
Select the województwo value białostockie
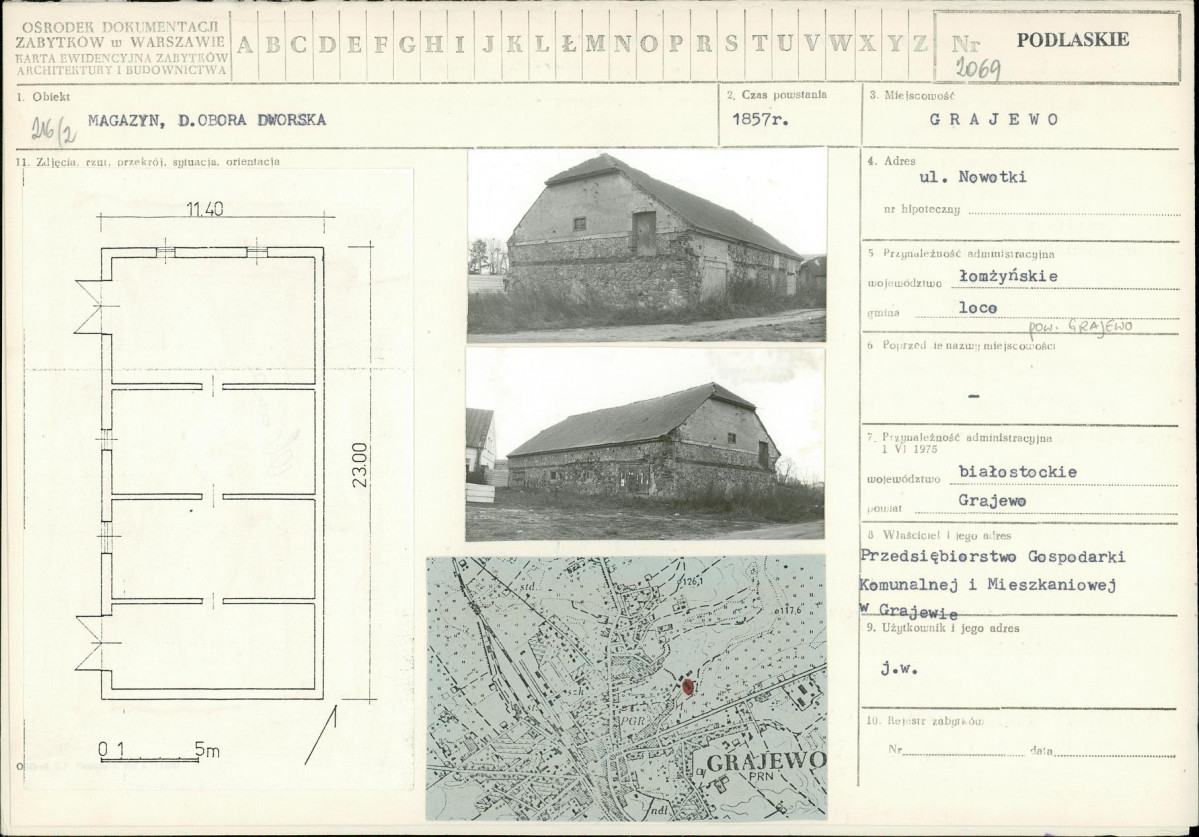pos(1003,470)
